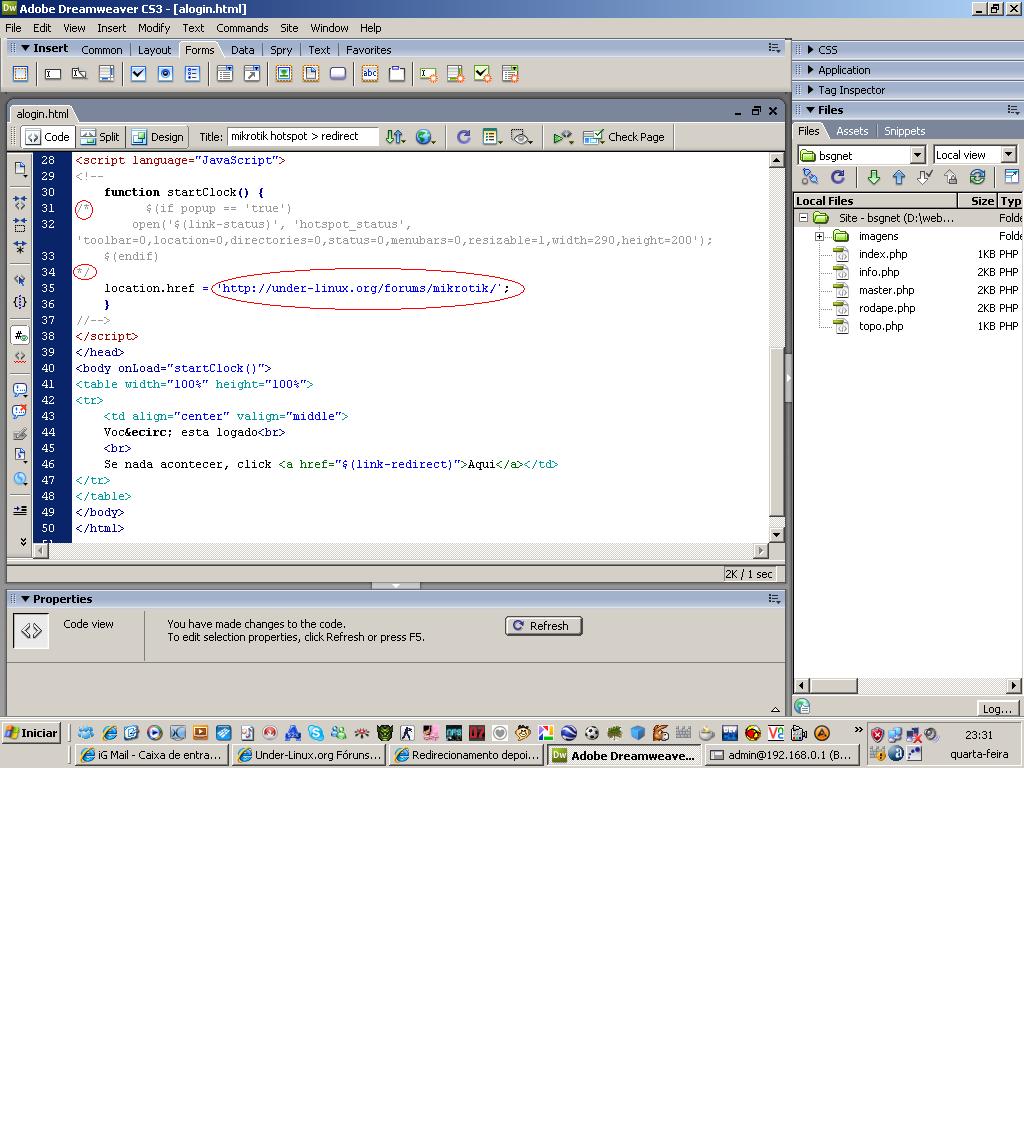
Task: Click Put File(s) blue up arrow
Action: (x=899, y=176)
